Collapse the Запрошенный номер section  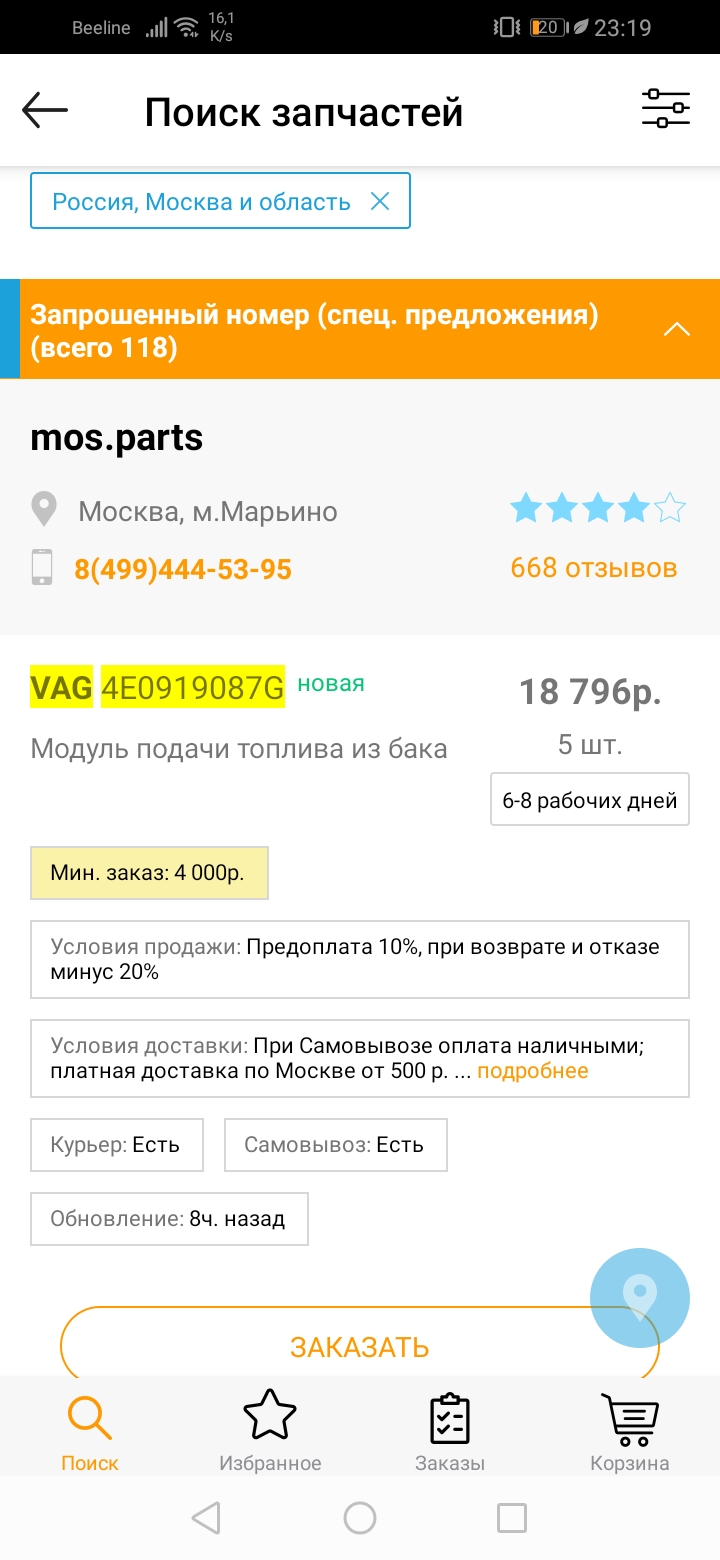point(677,329)
